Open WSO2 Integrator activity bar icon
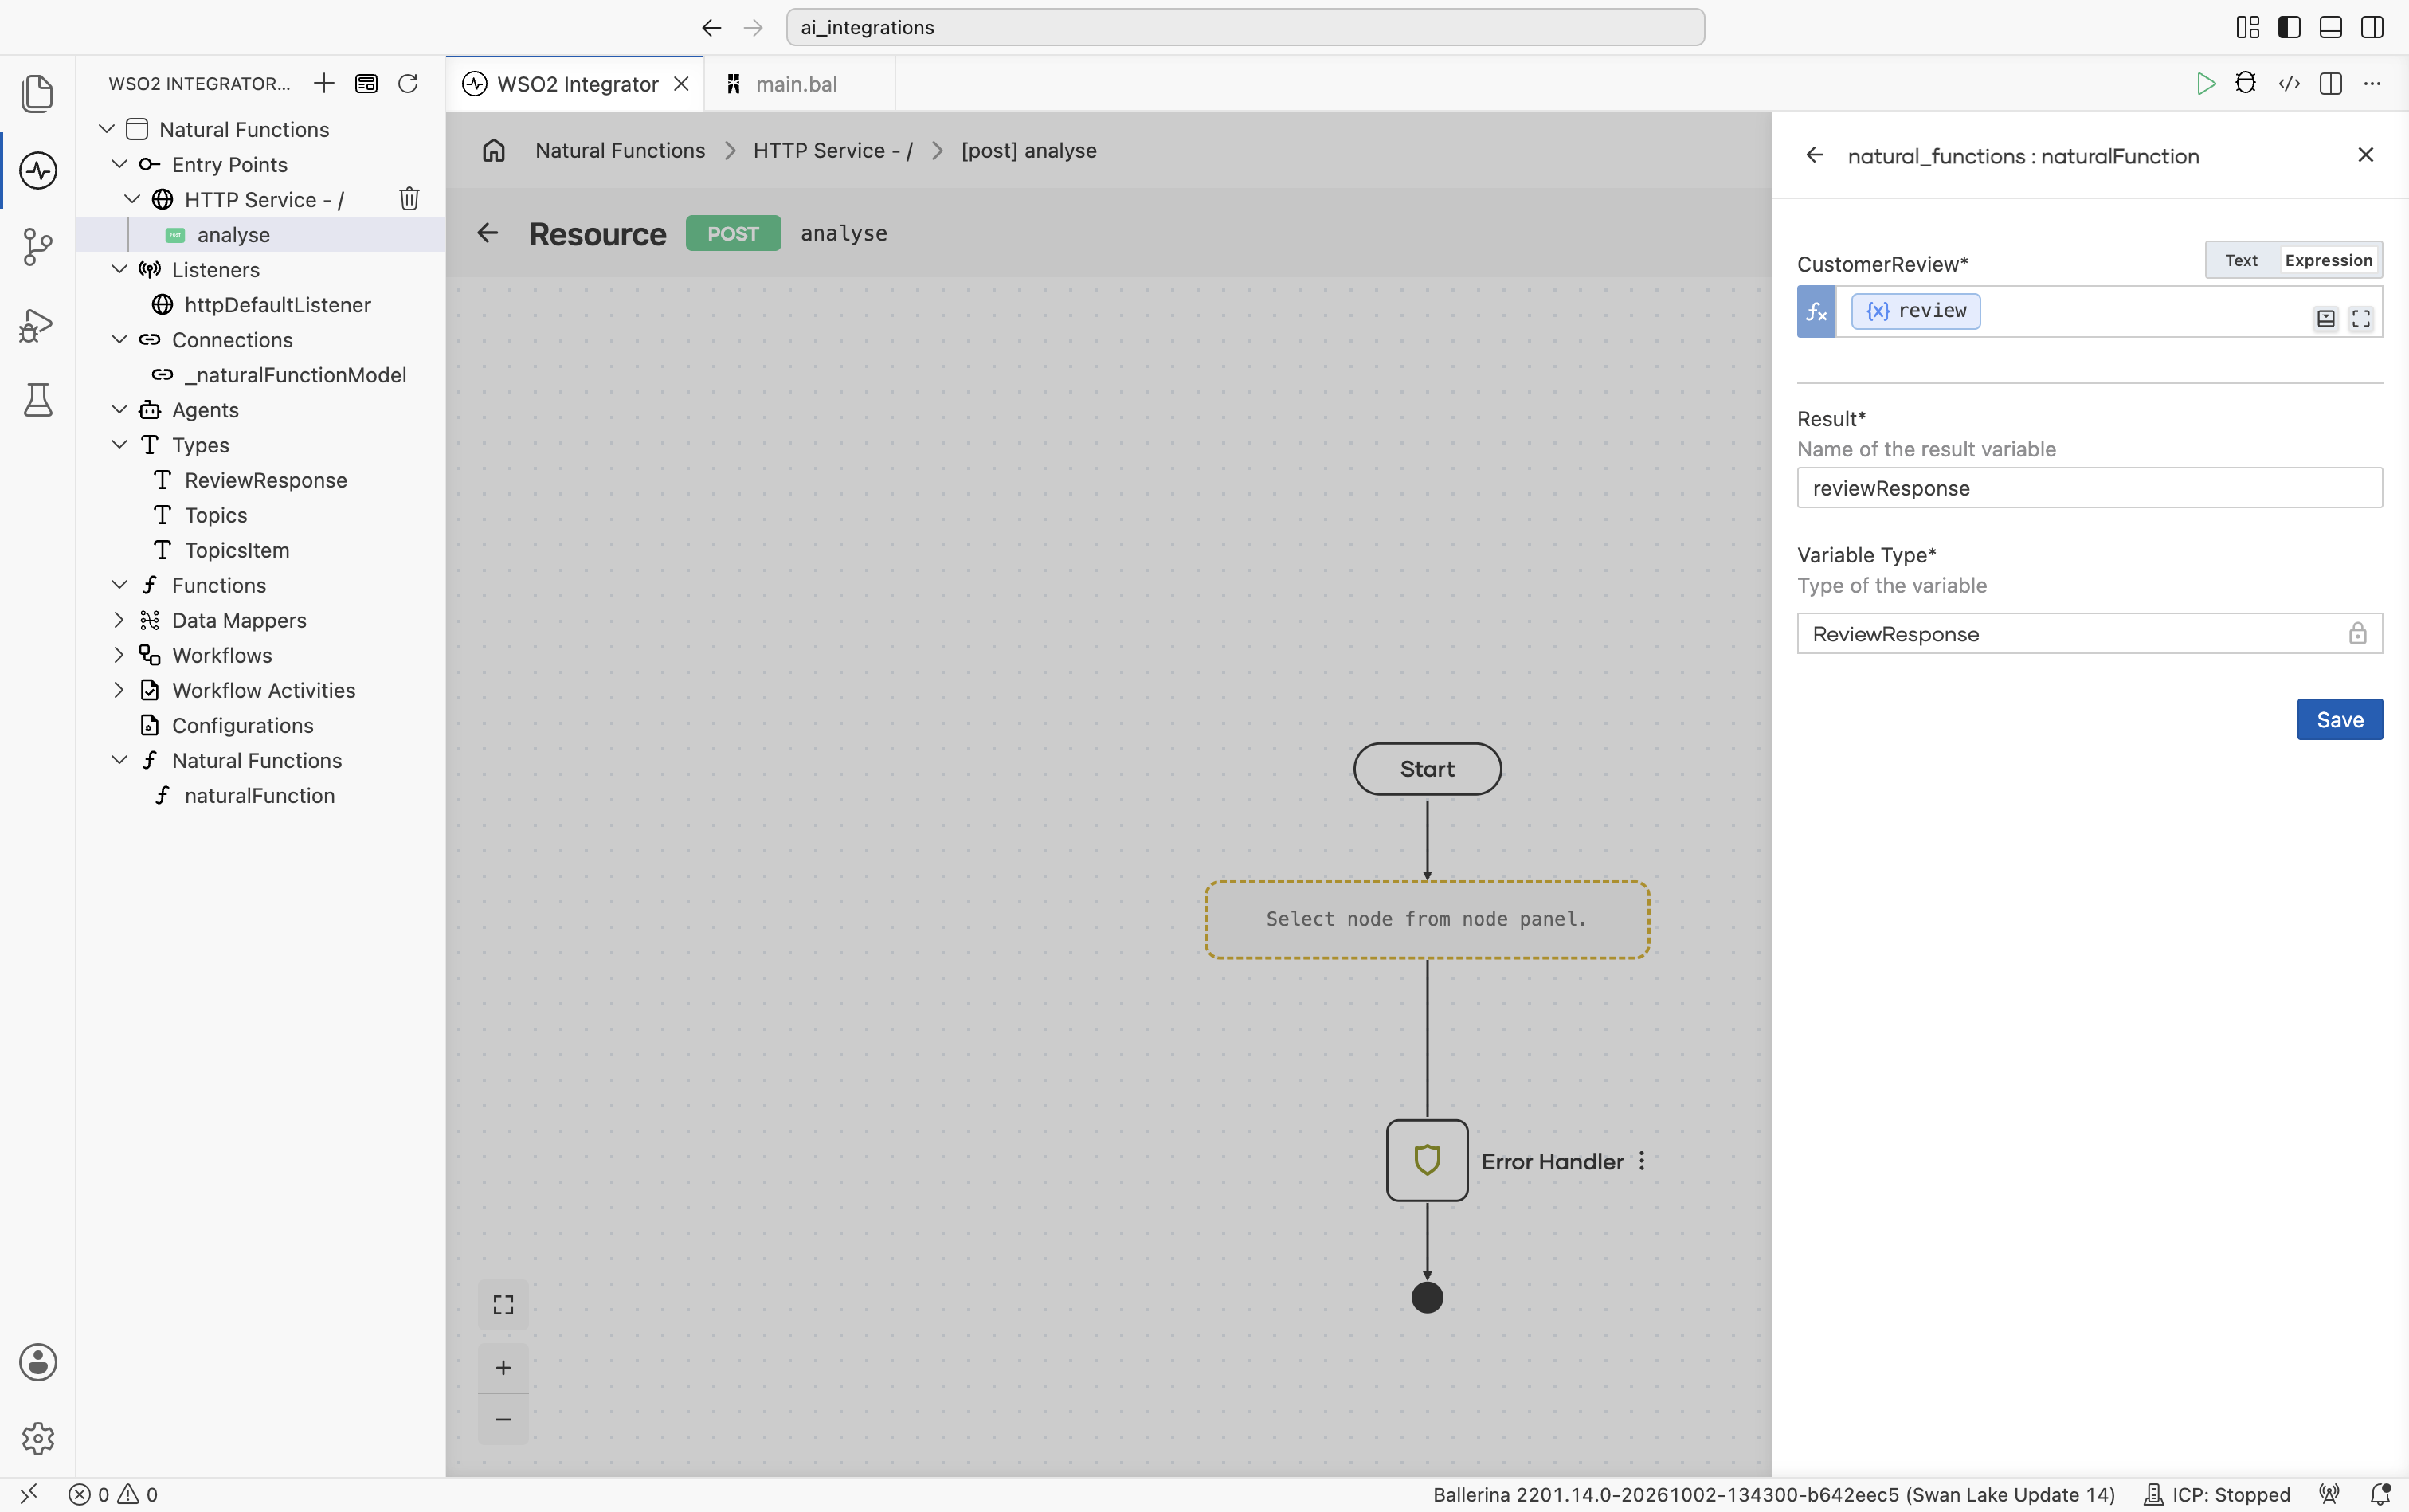Screen dimensions: 2409x1512 click(38, 170)
